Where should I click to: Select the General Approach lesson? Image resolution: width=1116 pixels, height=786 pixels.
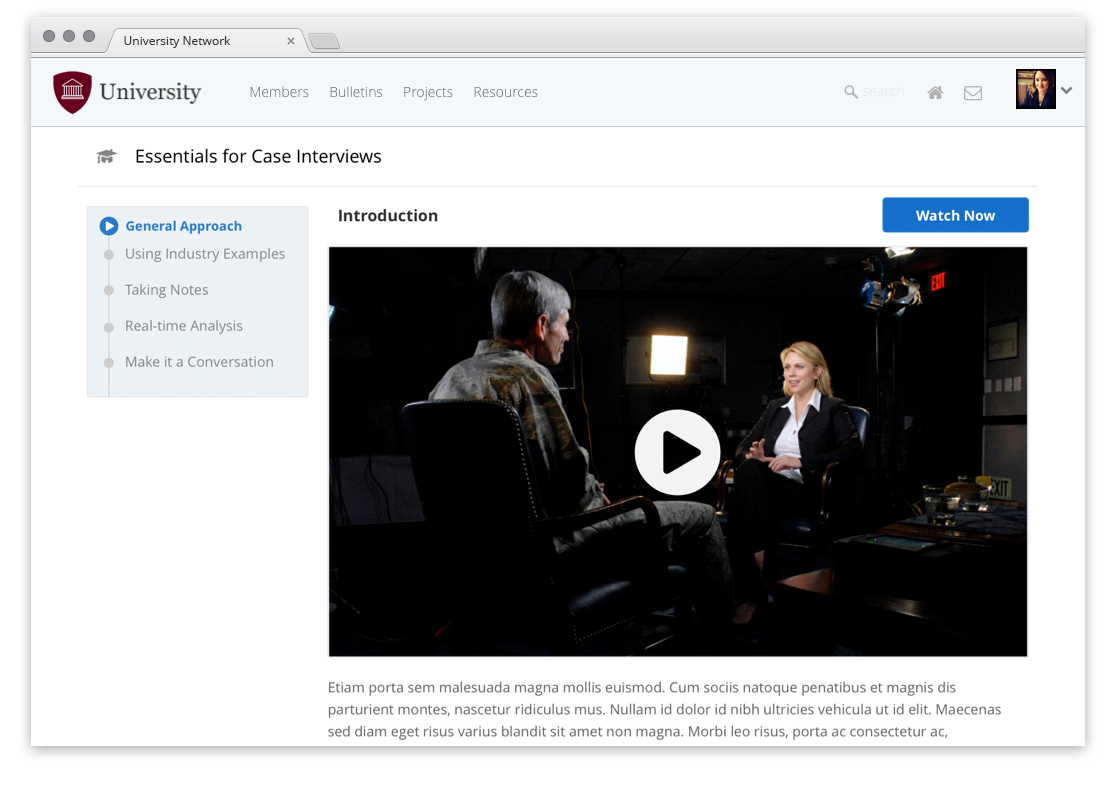click(184, 226)
